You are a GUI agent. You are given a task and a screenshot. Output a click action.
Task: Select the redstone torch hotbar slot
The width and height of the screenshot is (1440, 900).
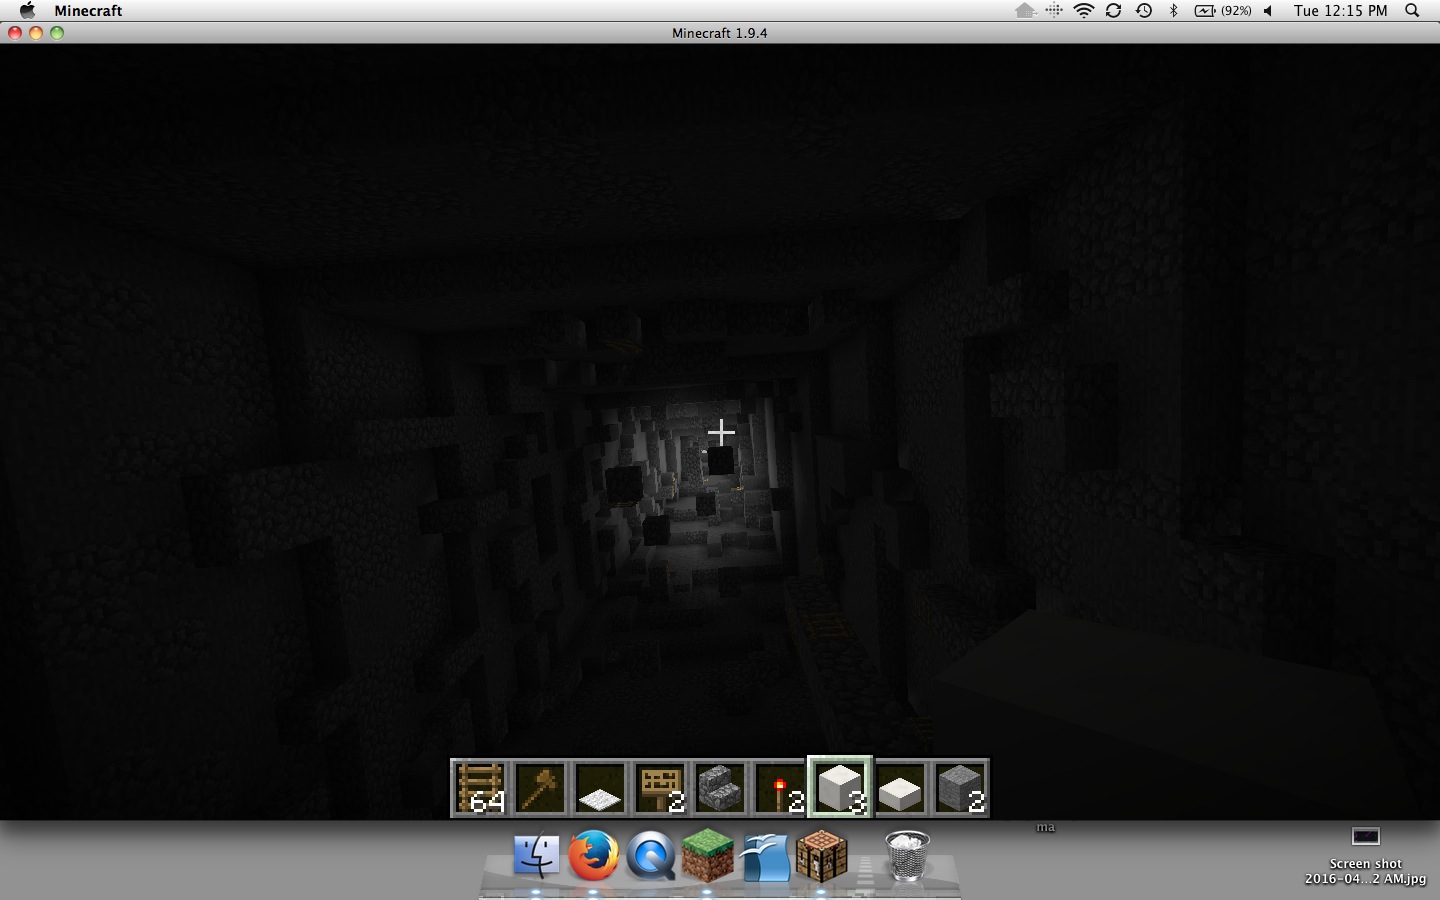(780, 788)
